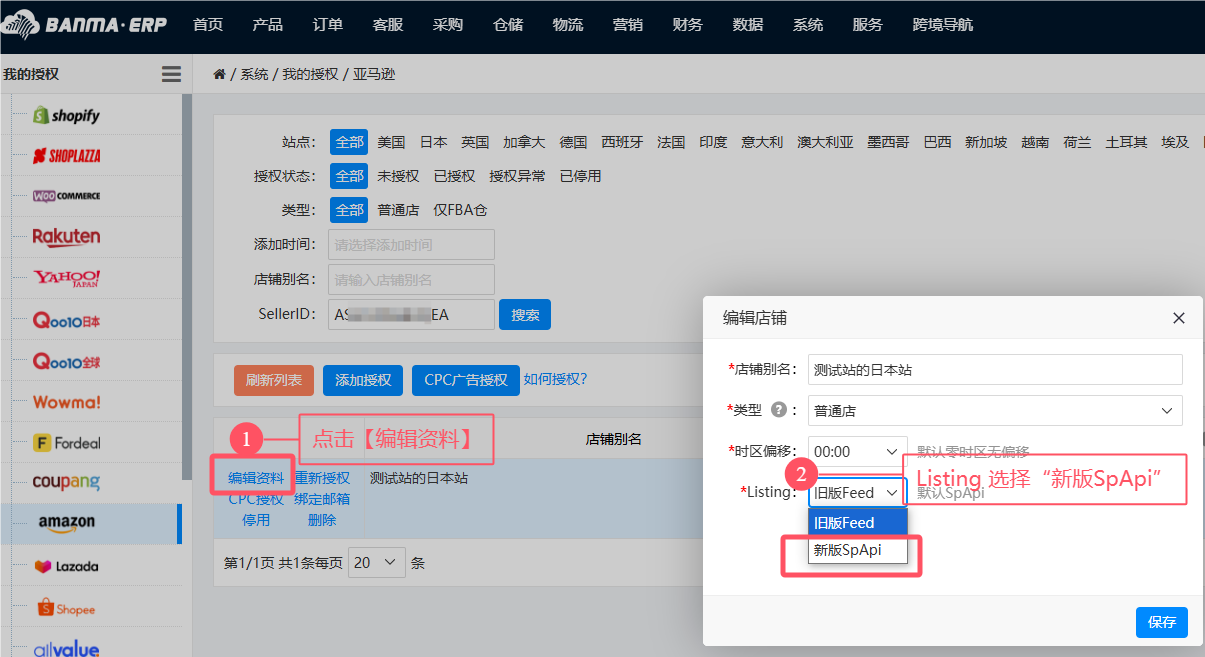Open the 产品 menu
The image size is (1205, 657).
tap(268, 25)
